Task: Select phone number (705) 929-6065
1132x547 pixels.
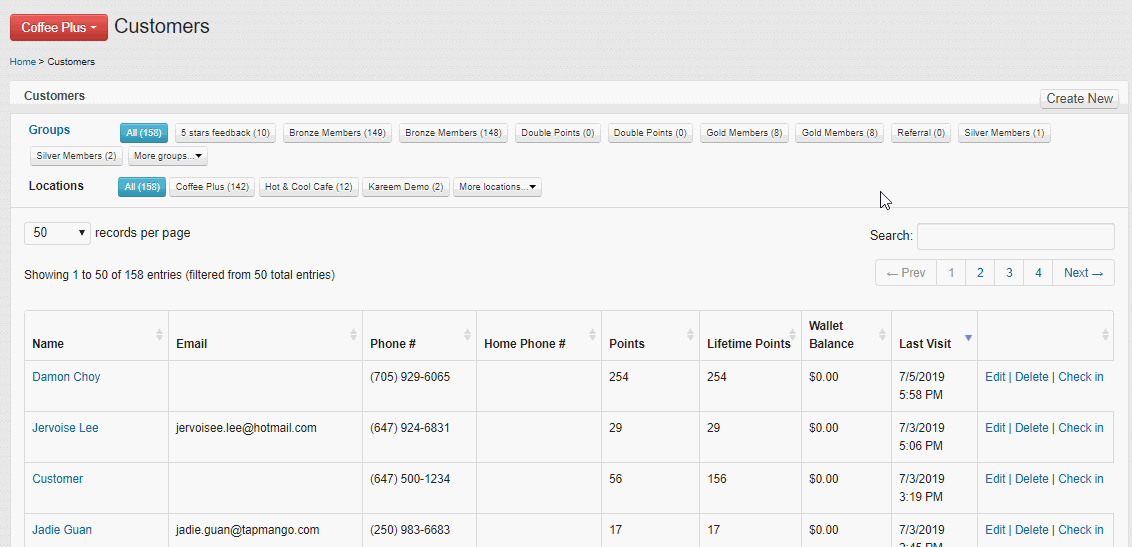Action: point(410,377)
